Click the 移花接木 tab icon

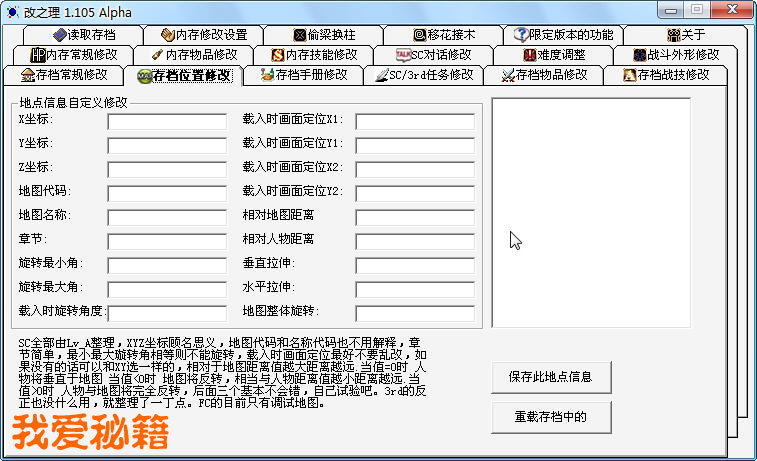420,35
